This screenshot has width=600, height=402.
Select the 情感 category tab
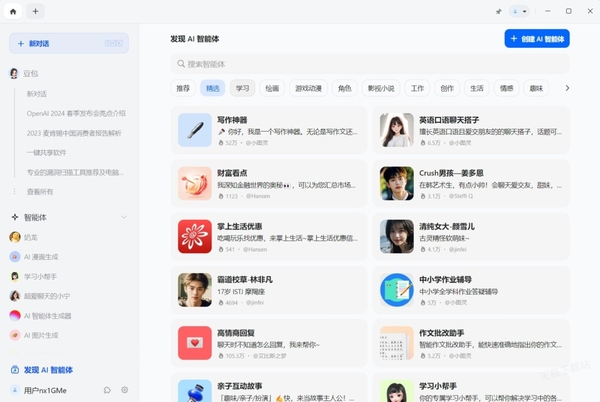coord(506,88)
